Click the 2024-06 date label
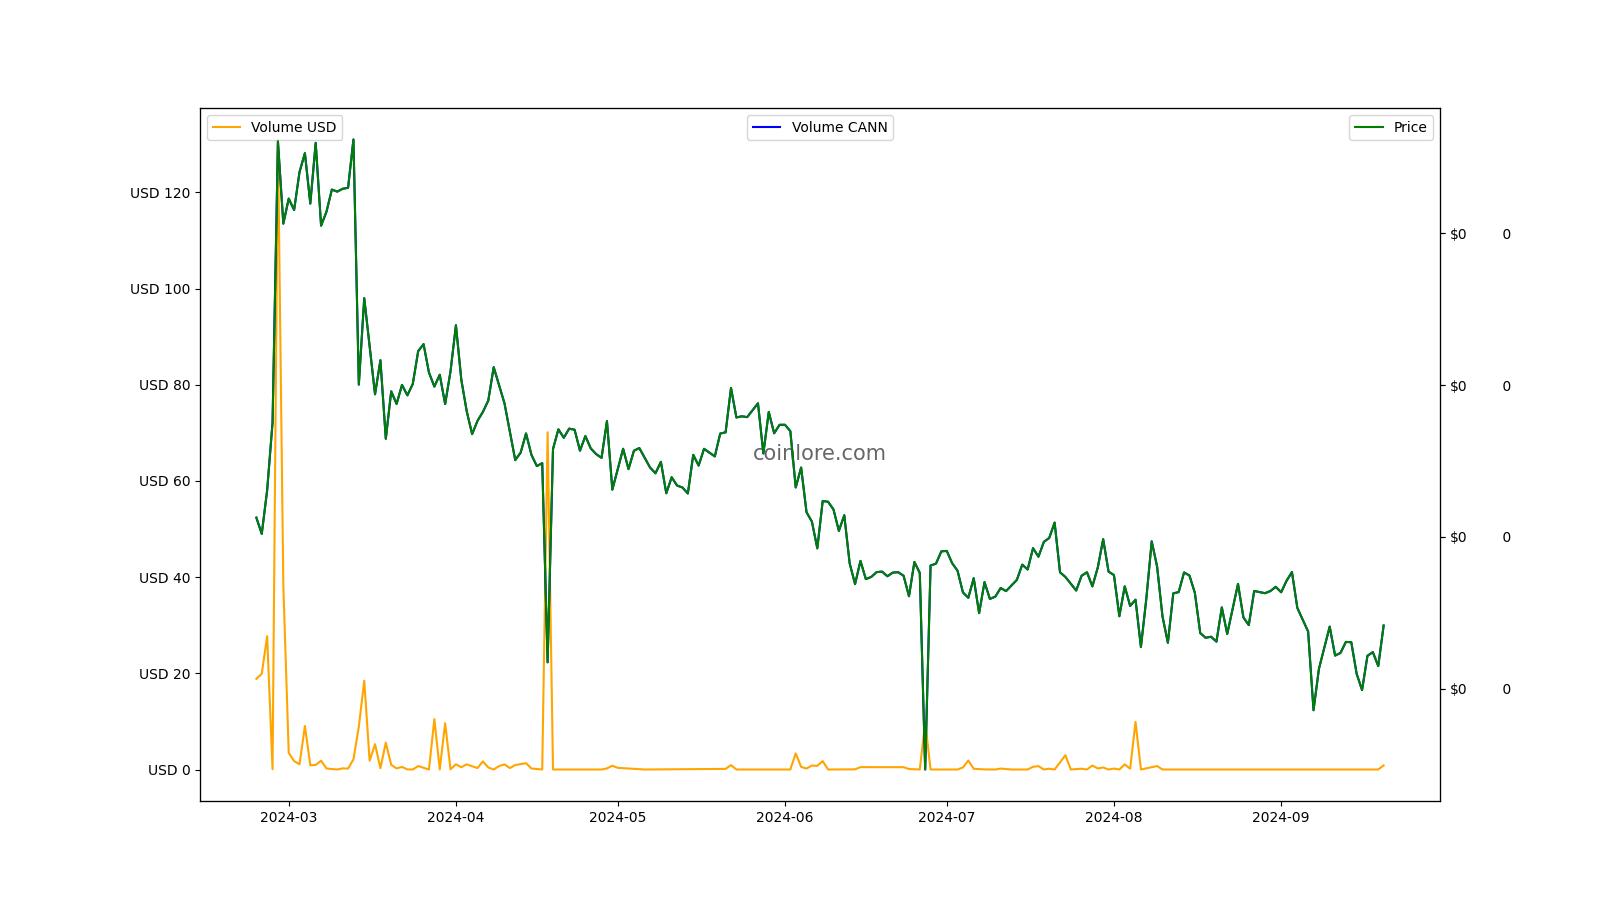 [785, 817]
